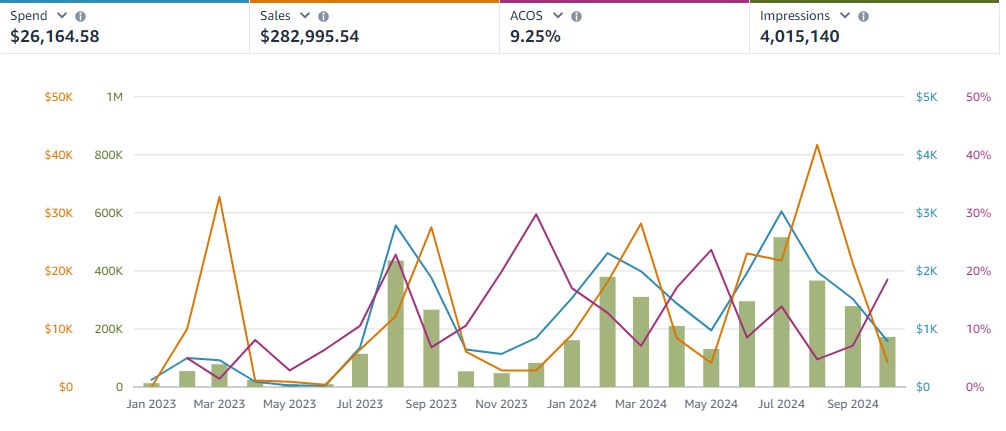1006x431 pixels.
Task: Click the tallest green impressions bar in Jul 2024
Action: (782, 312)
